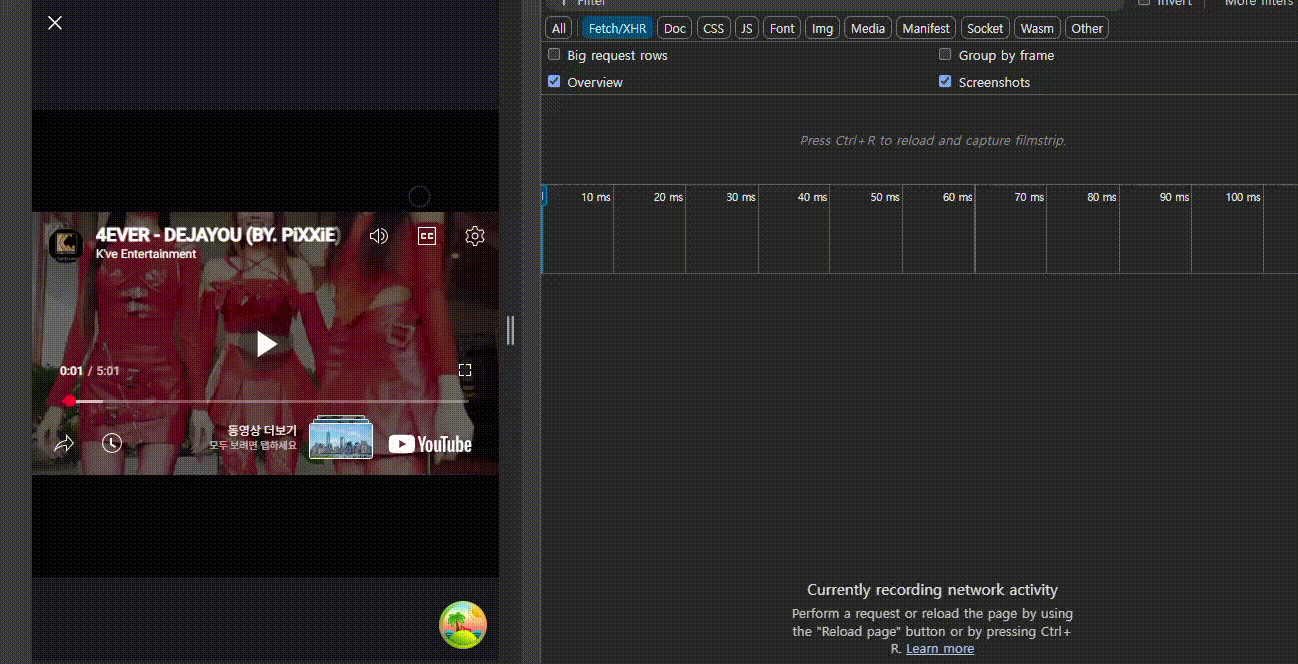This screenshot has height=664, width=1298.
Task: Click the devtools panel divider handle
Action: click(x=510, y=330)
